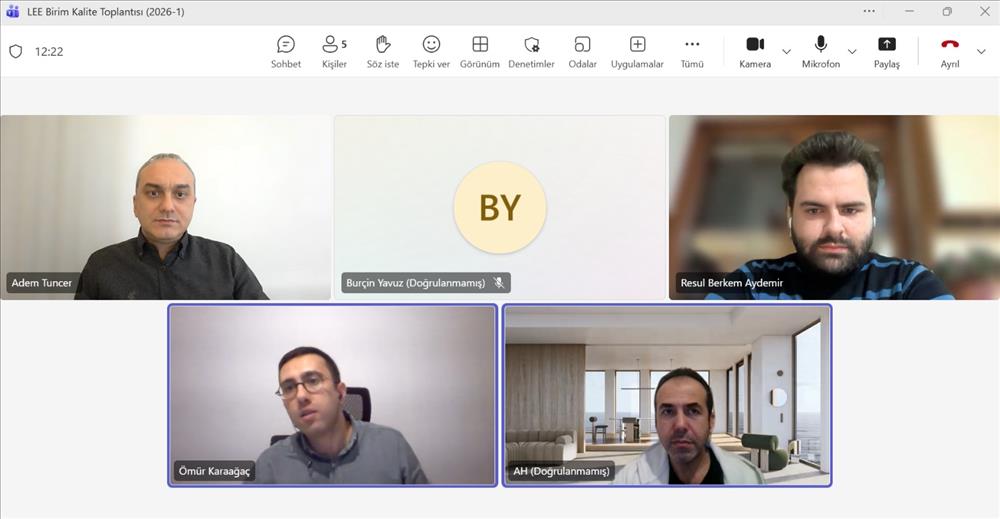Change layout via Görünüm
The width and height of the screenshot is (1000, 519).
pos(480,51)
